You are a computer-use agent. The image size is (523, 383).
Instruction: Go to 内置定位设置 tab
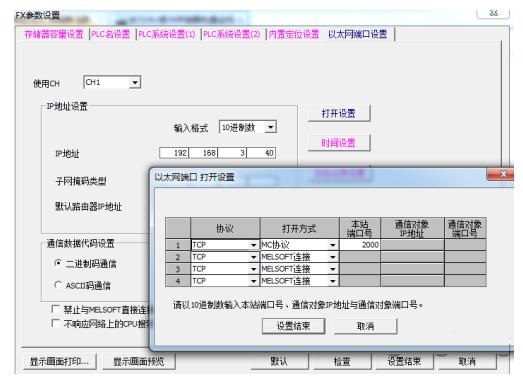[x=294, y=34]
